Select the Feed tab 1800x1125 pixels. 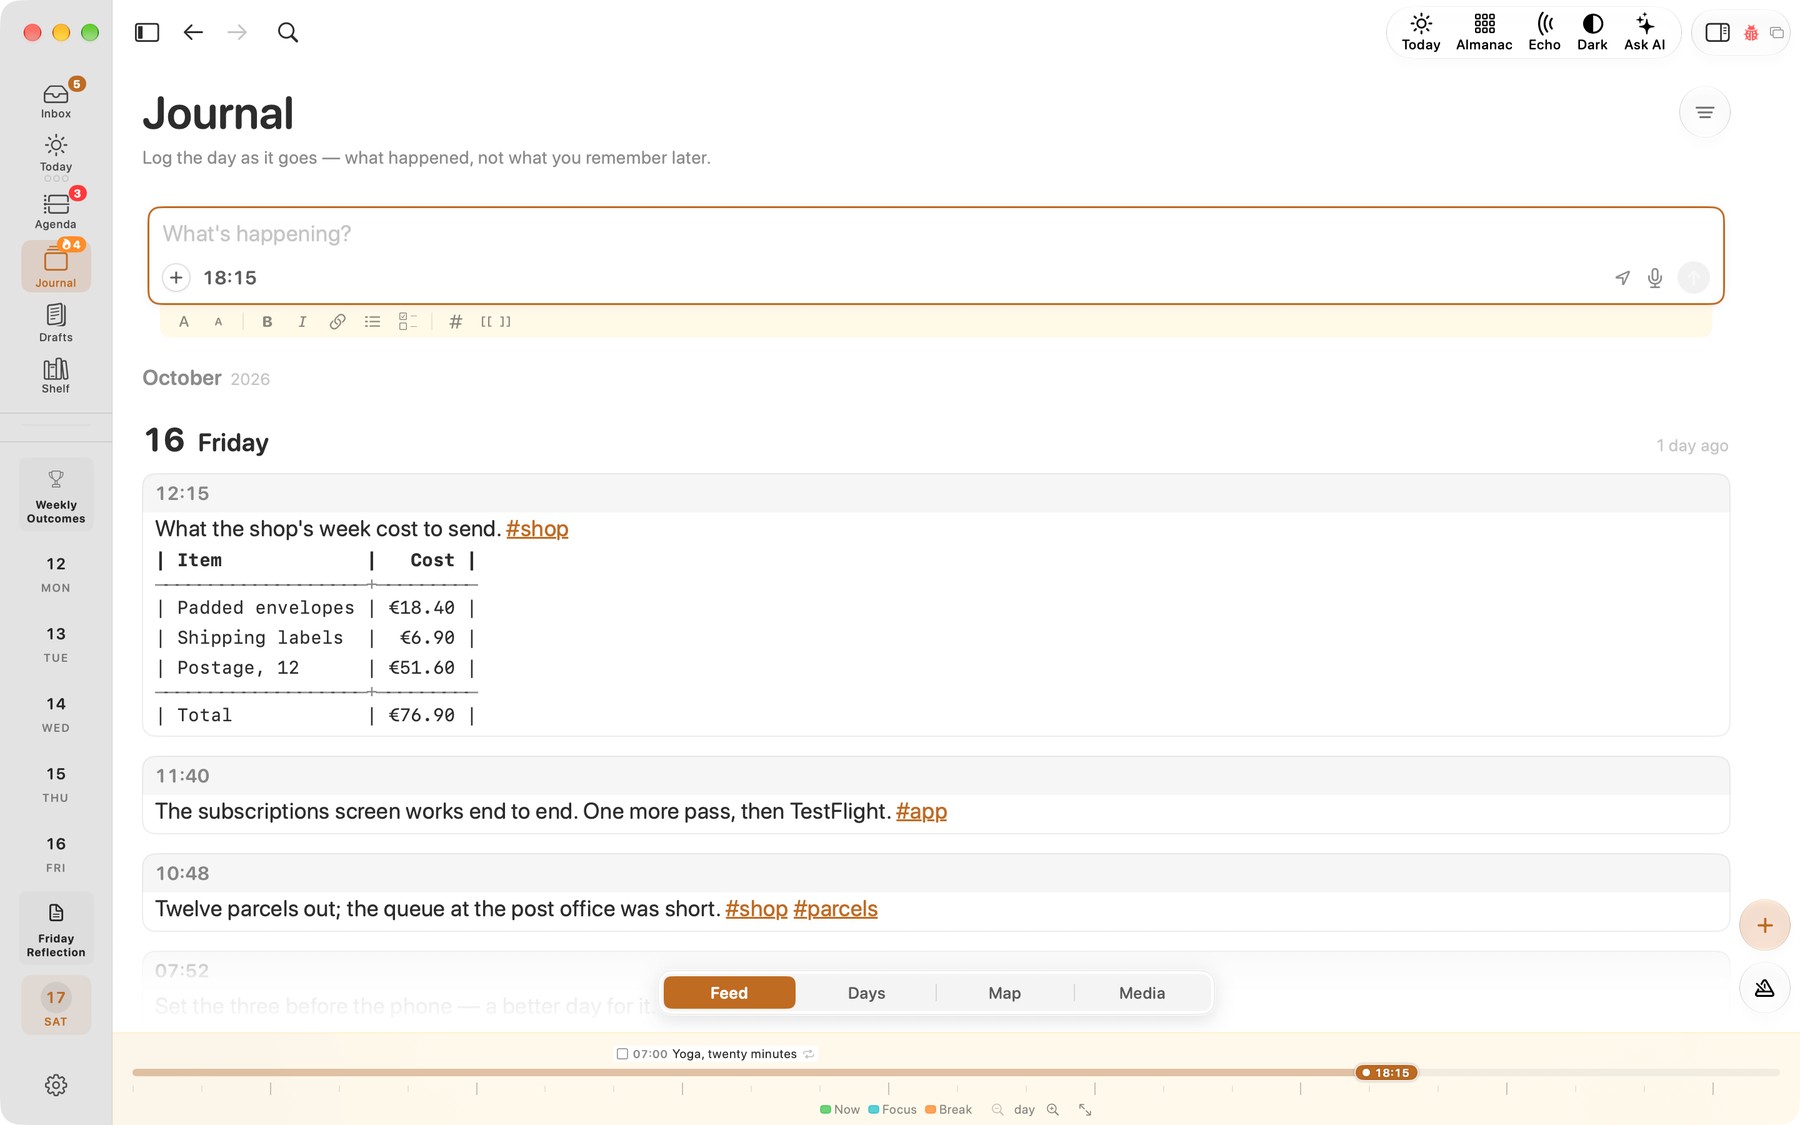pyautogui.click(x=729, y=993)
